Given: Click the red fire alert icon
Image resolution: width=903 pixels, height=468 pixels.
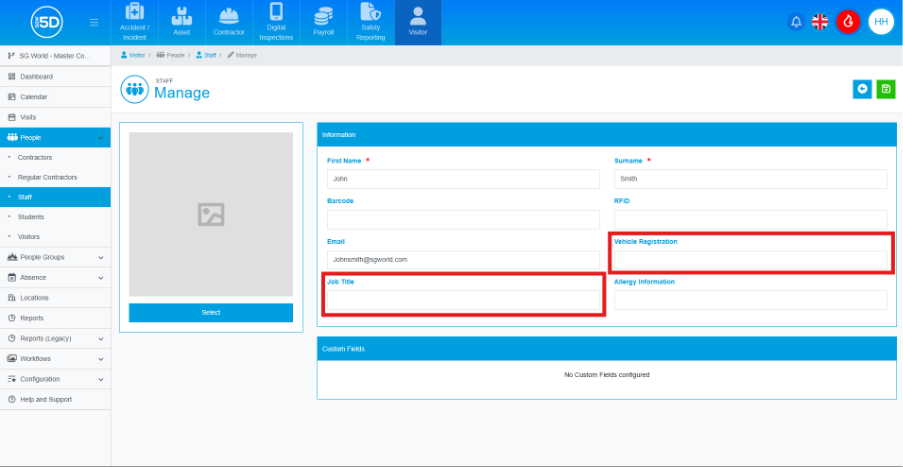Looking at the screenshot, I should (848, 22).
